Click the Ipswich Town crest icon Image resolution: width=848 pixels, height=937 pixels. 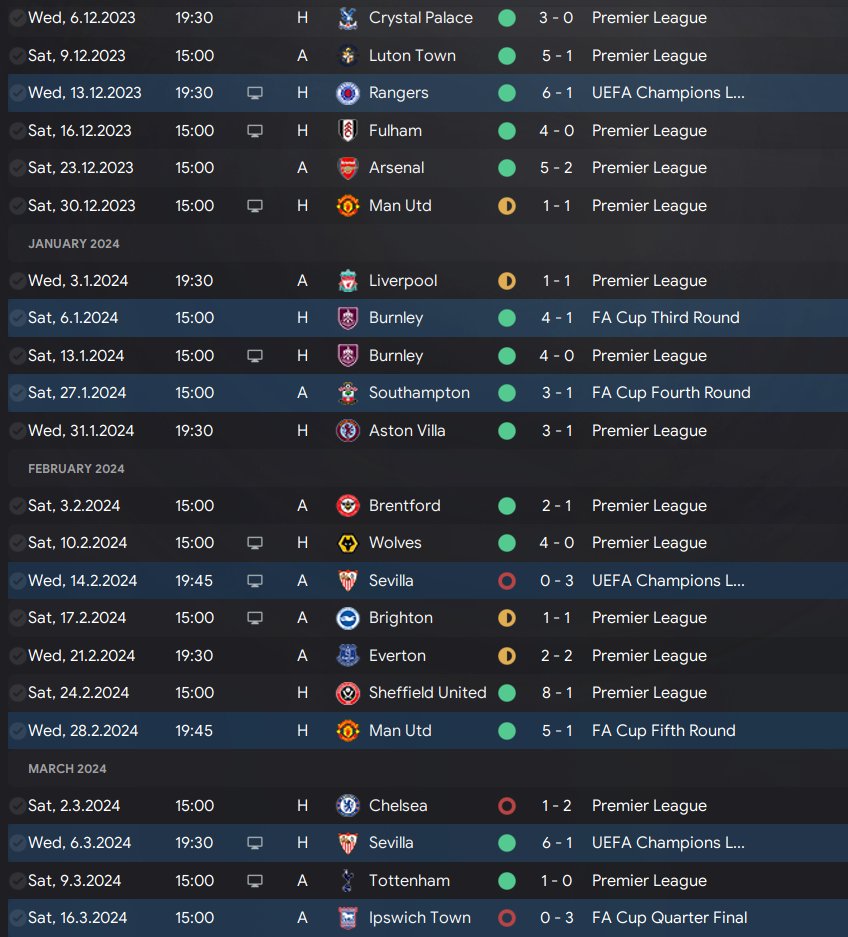[348, 918]
